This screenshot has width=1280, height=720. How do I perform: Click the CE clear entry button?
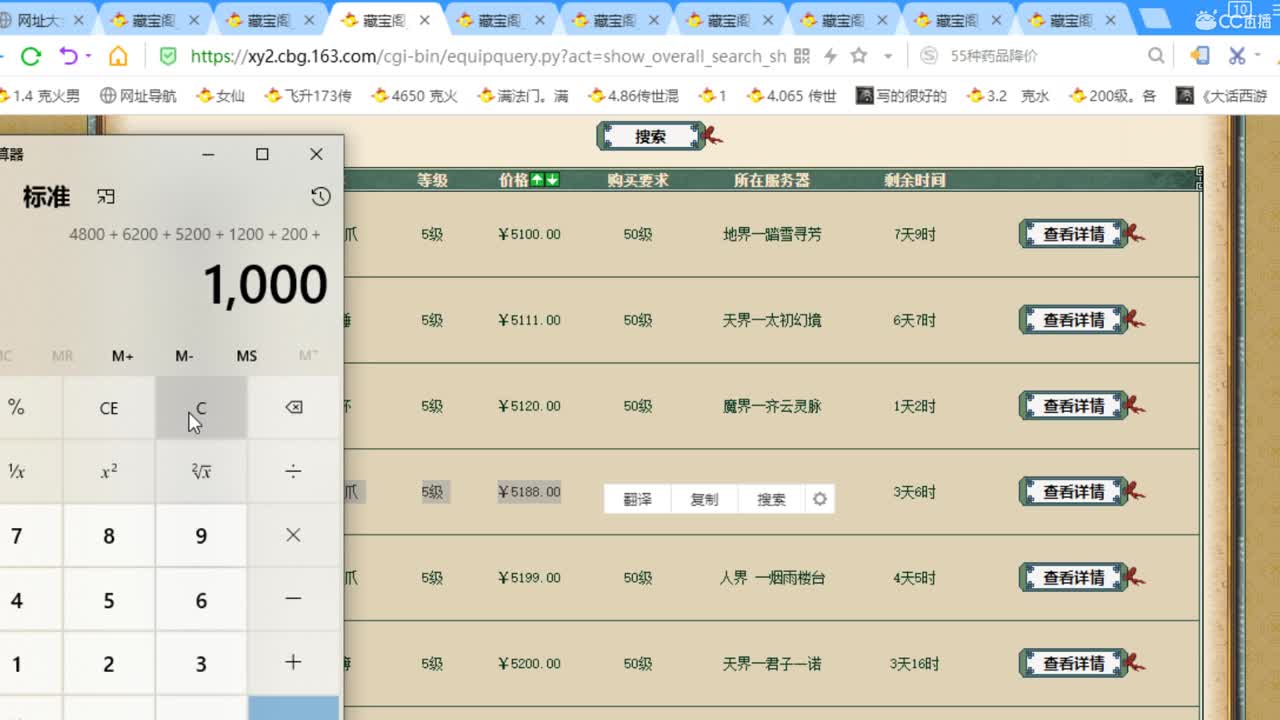[x=109, y=408]
